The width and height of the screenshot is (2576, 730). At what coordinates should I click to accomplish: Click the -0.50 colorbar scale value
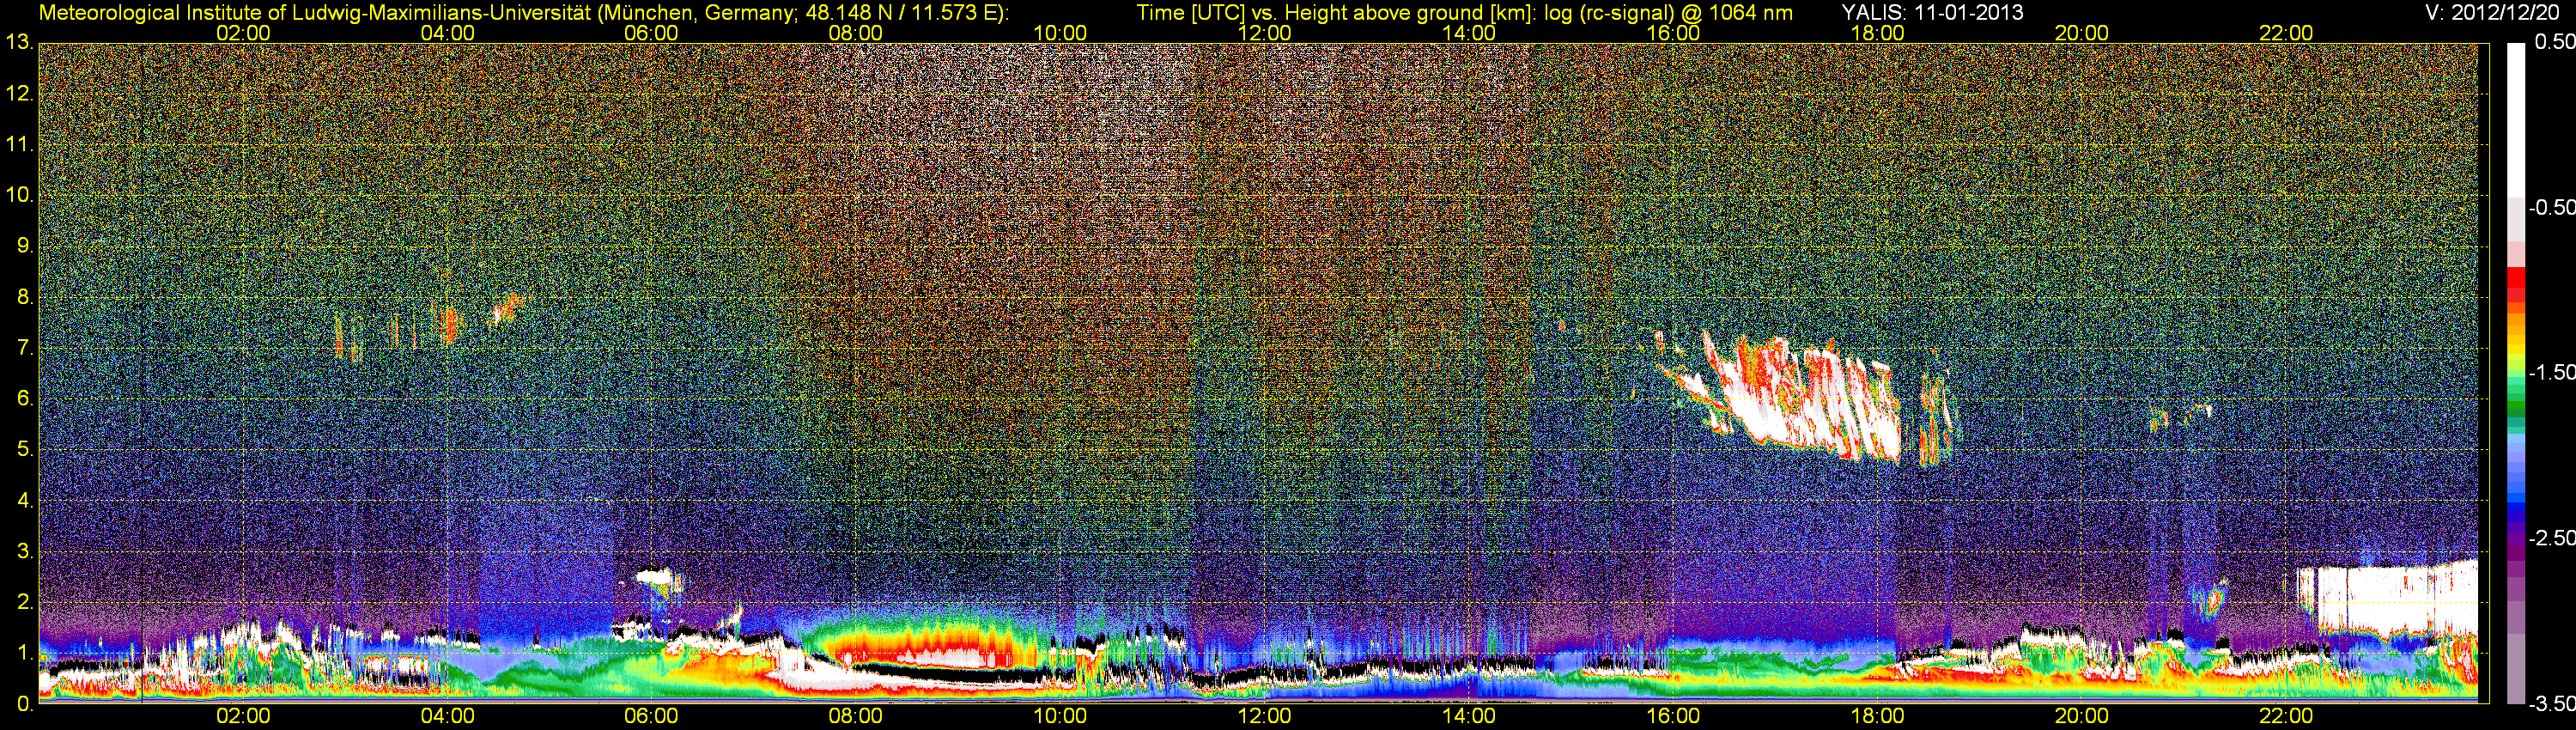tap(2552, 207)
